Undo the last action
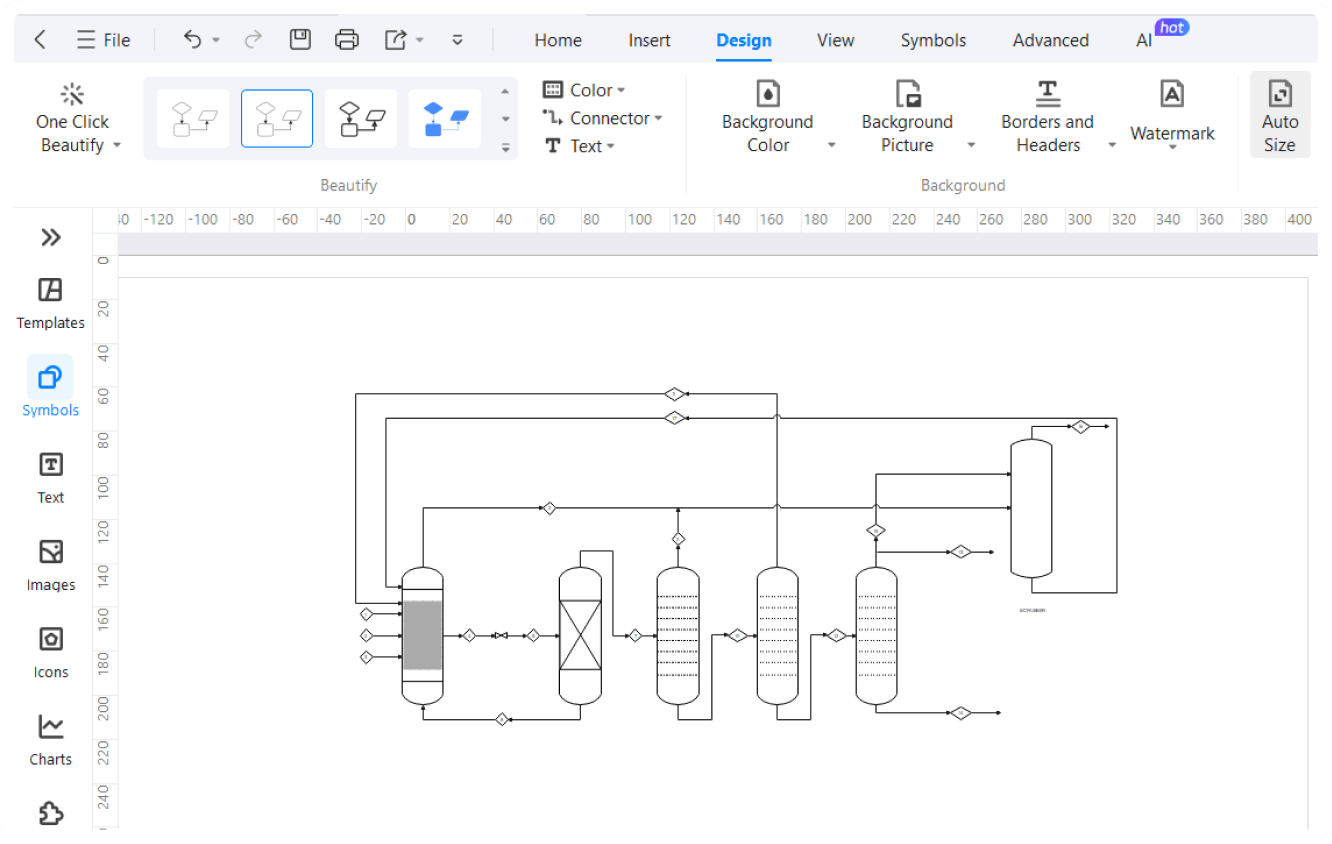Viewport: 1332px width, 844px height. click(192, 40)
